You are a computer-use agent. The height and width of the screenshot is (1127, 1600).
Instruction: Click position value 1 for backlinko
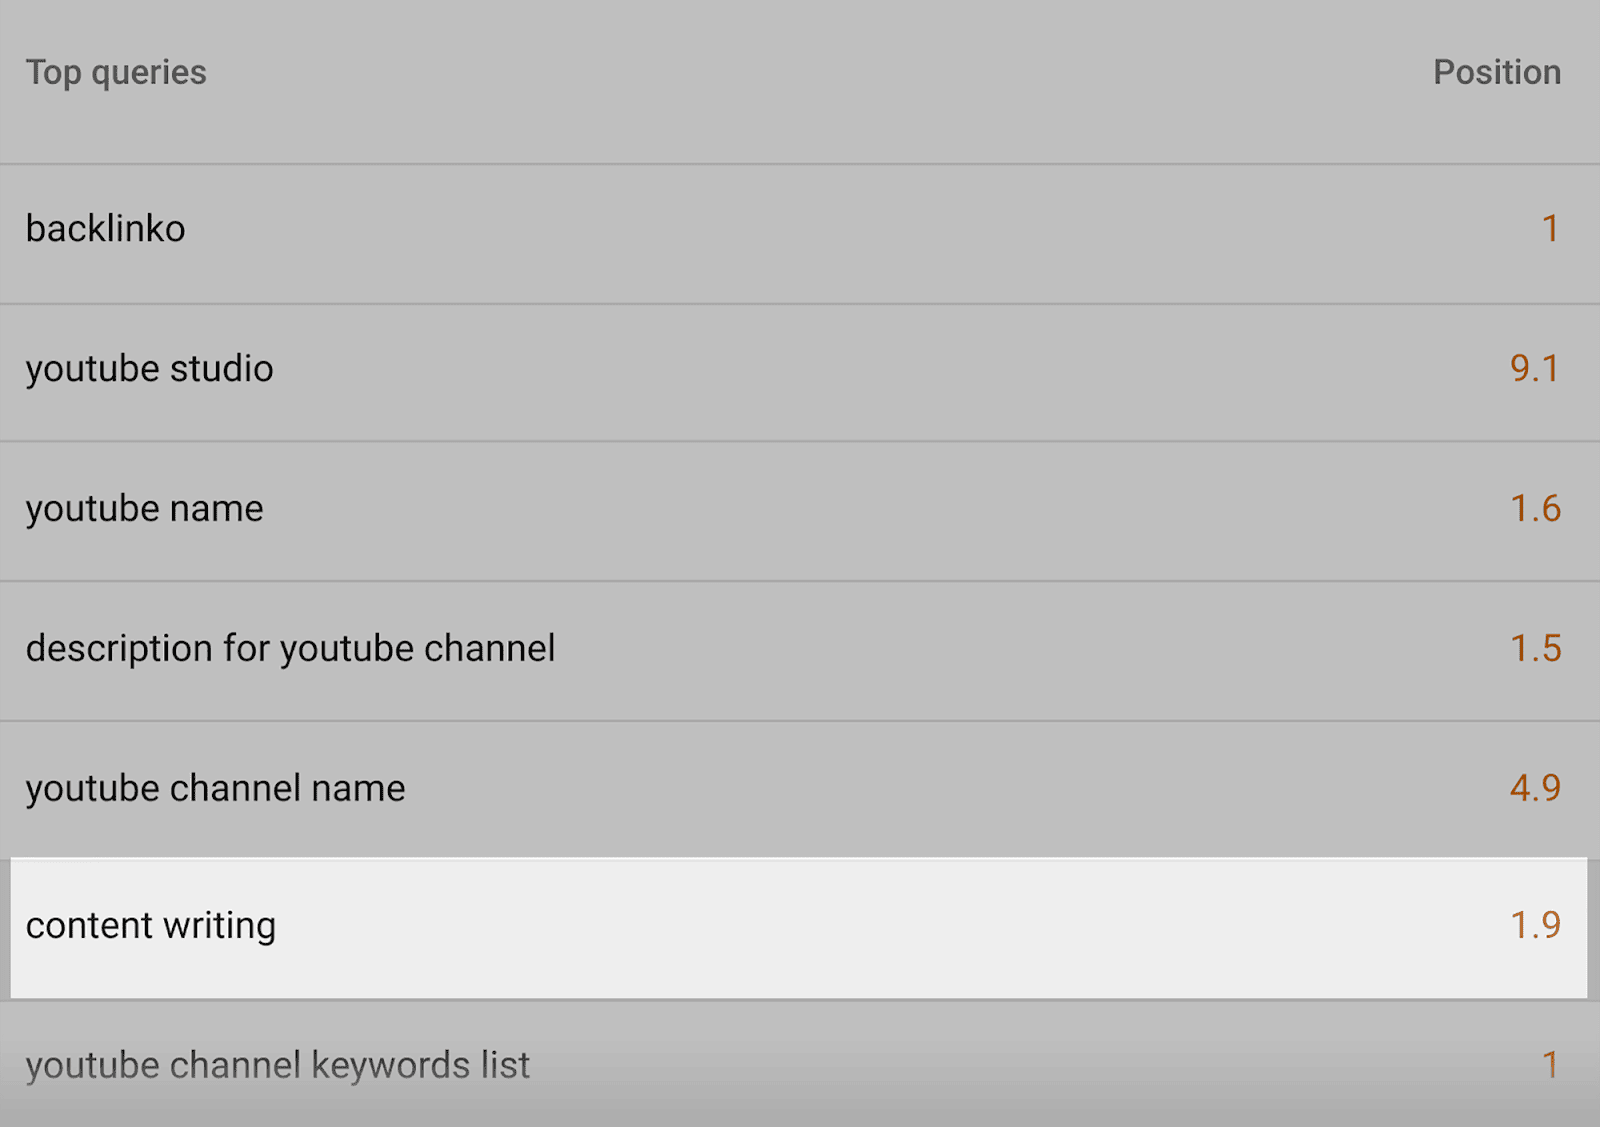(x=1550, y=229)
